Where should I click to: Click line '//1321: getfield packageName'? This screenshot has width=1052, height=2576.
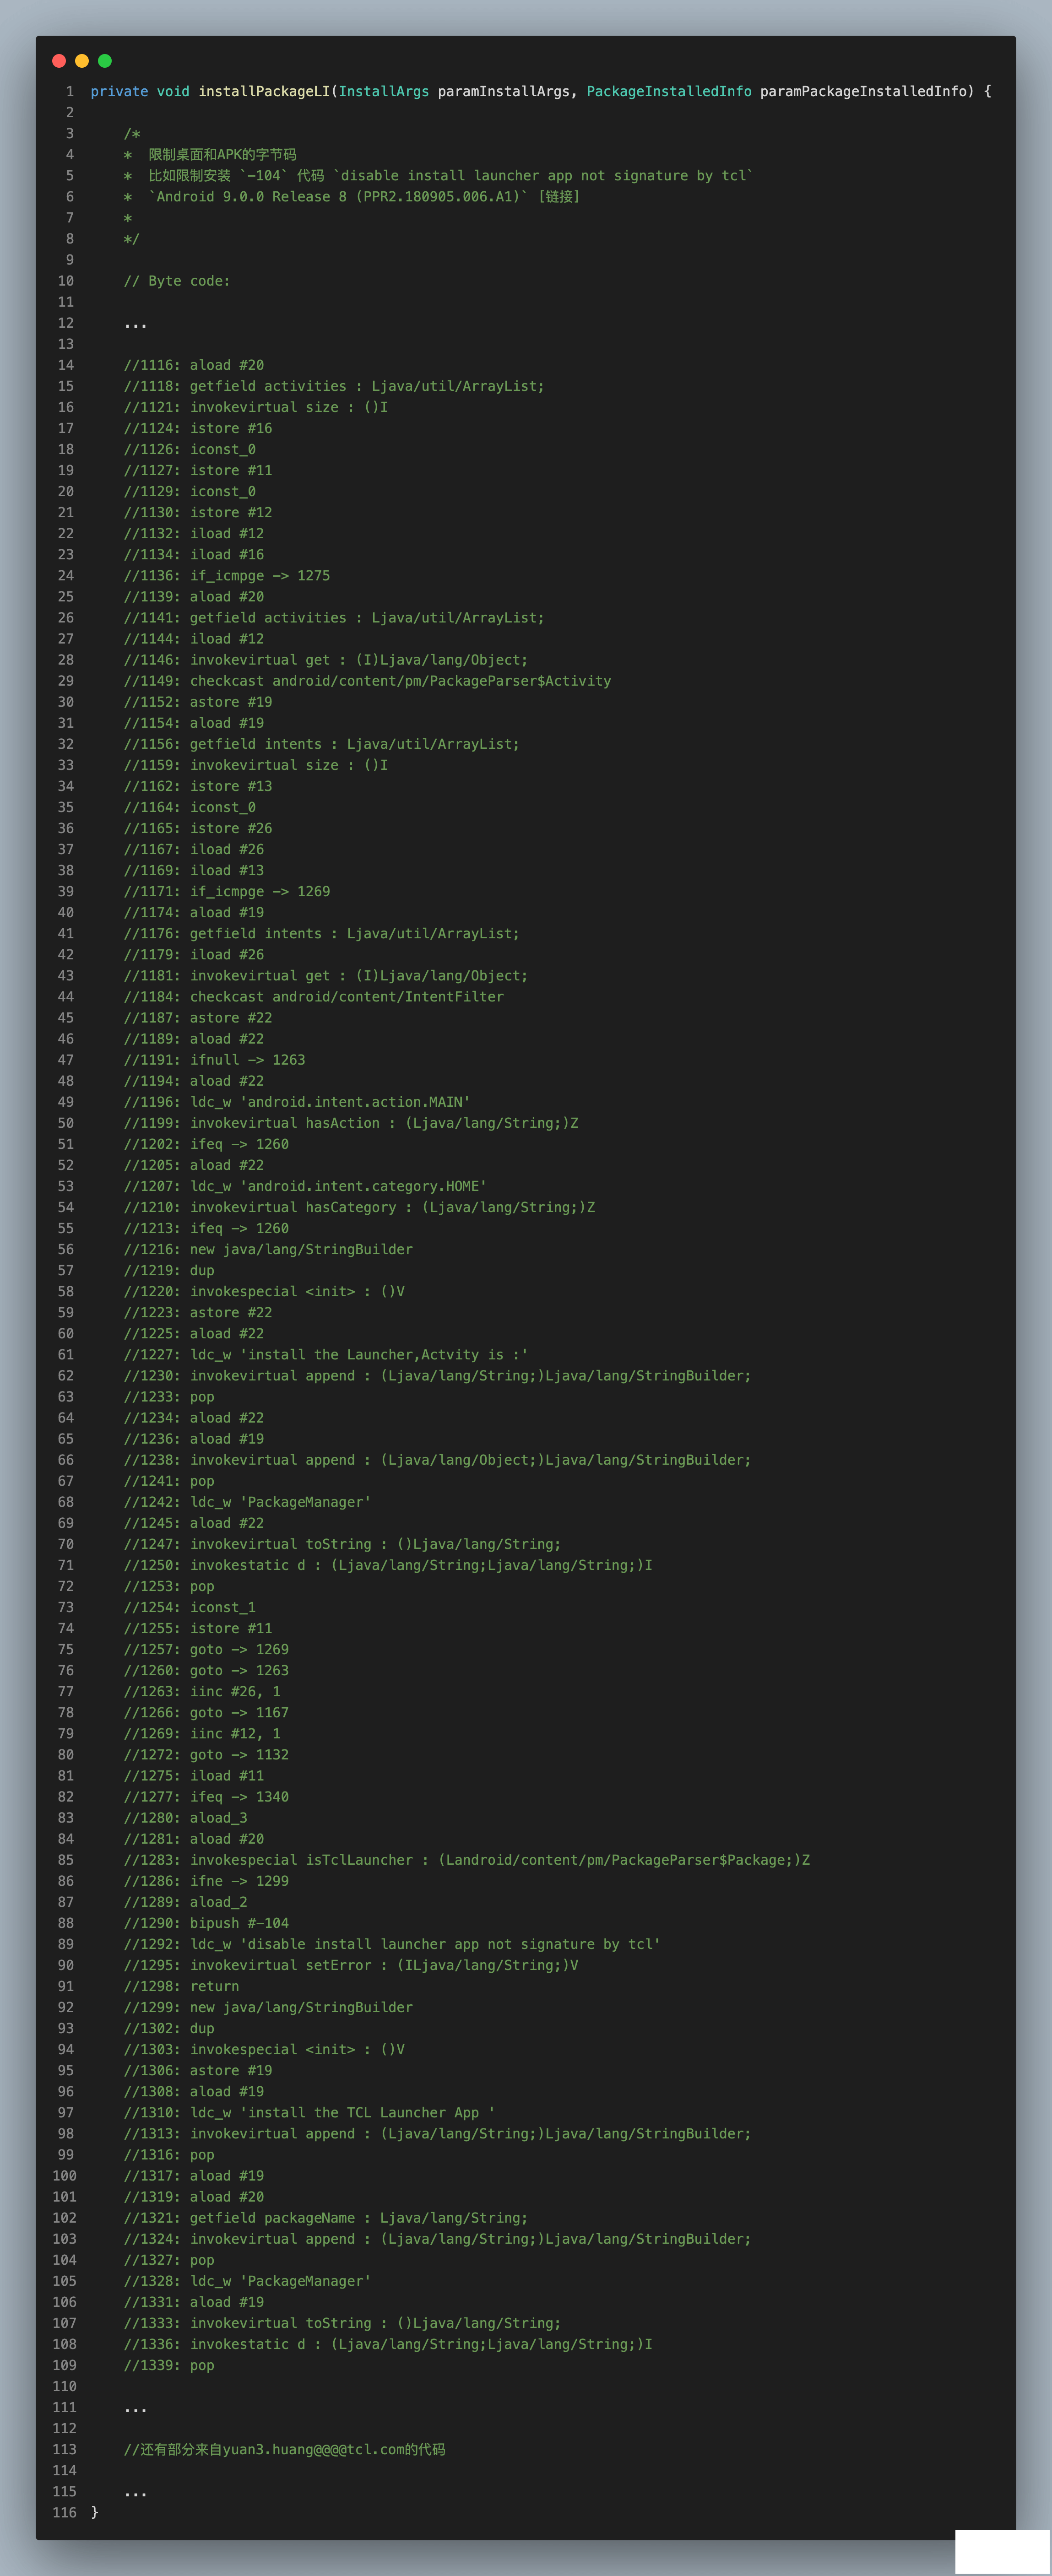click(x=326, y=2217)
